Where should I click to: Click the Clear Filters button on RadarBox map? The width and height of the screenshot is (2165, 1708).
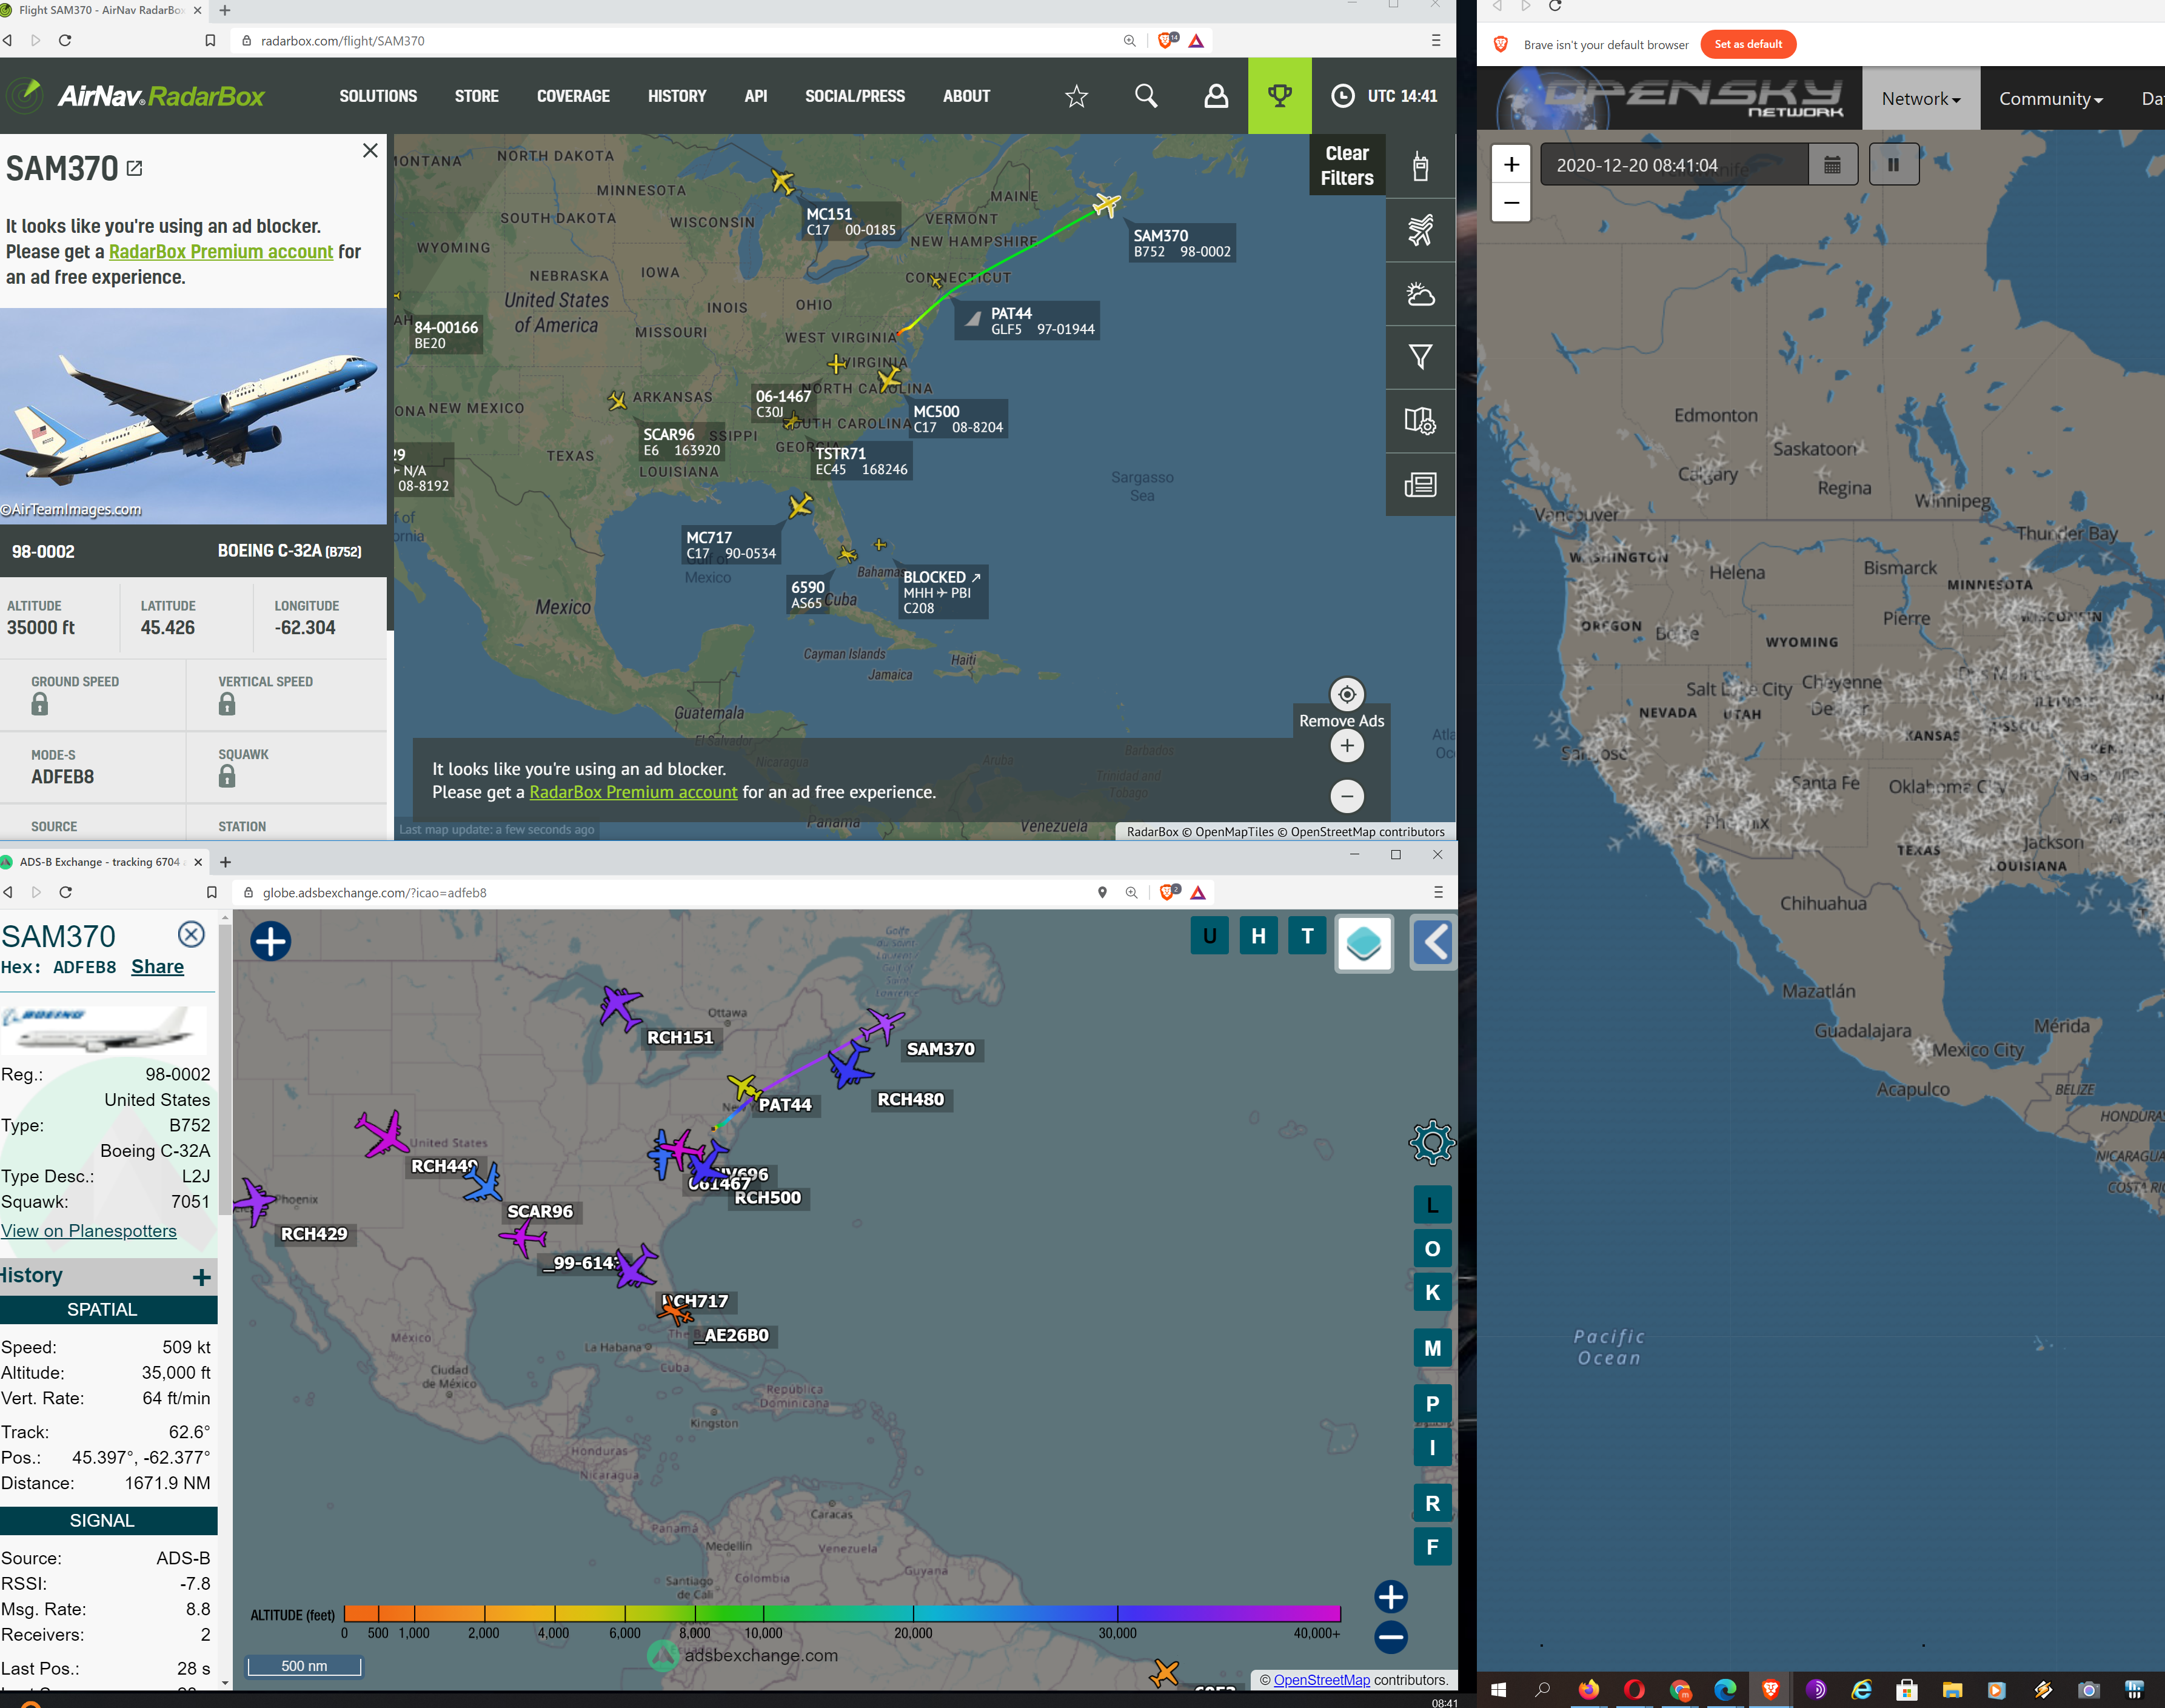(1347, 166)
